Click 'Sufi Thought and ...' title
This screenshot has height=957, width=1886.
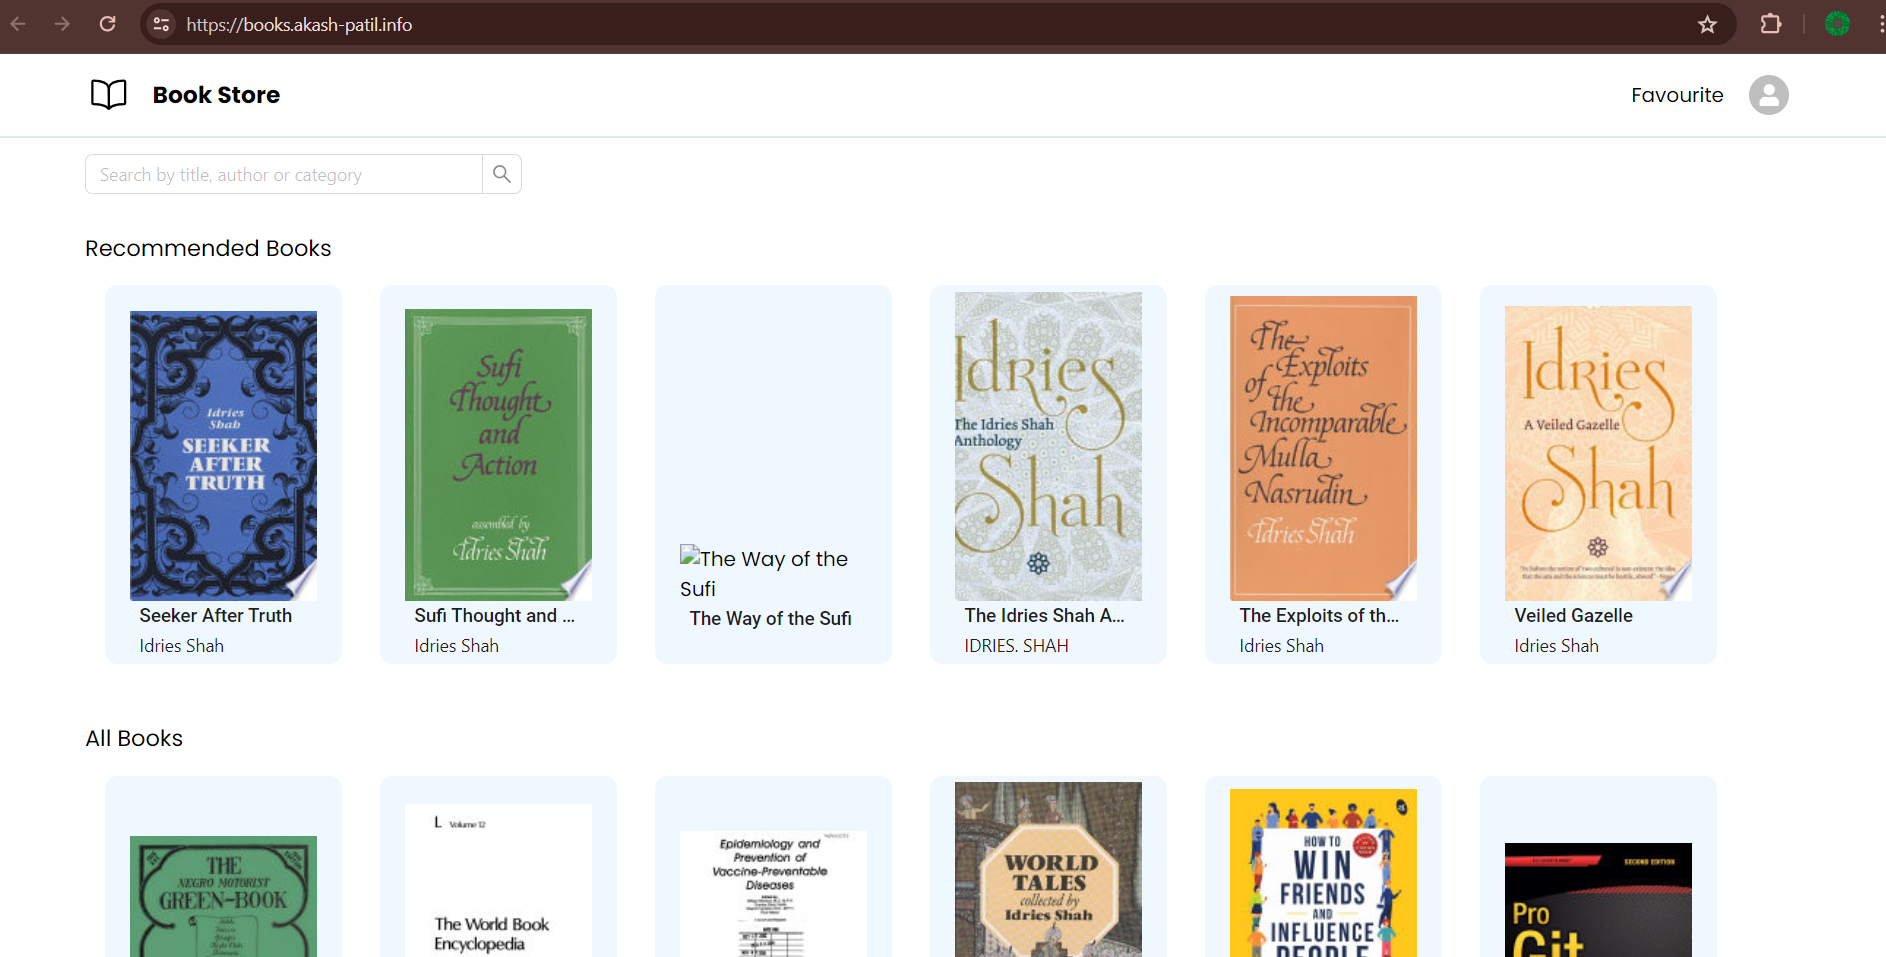pyautogui.click(x=495, y=616)
